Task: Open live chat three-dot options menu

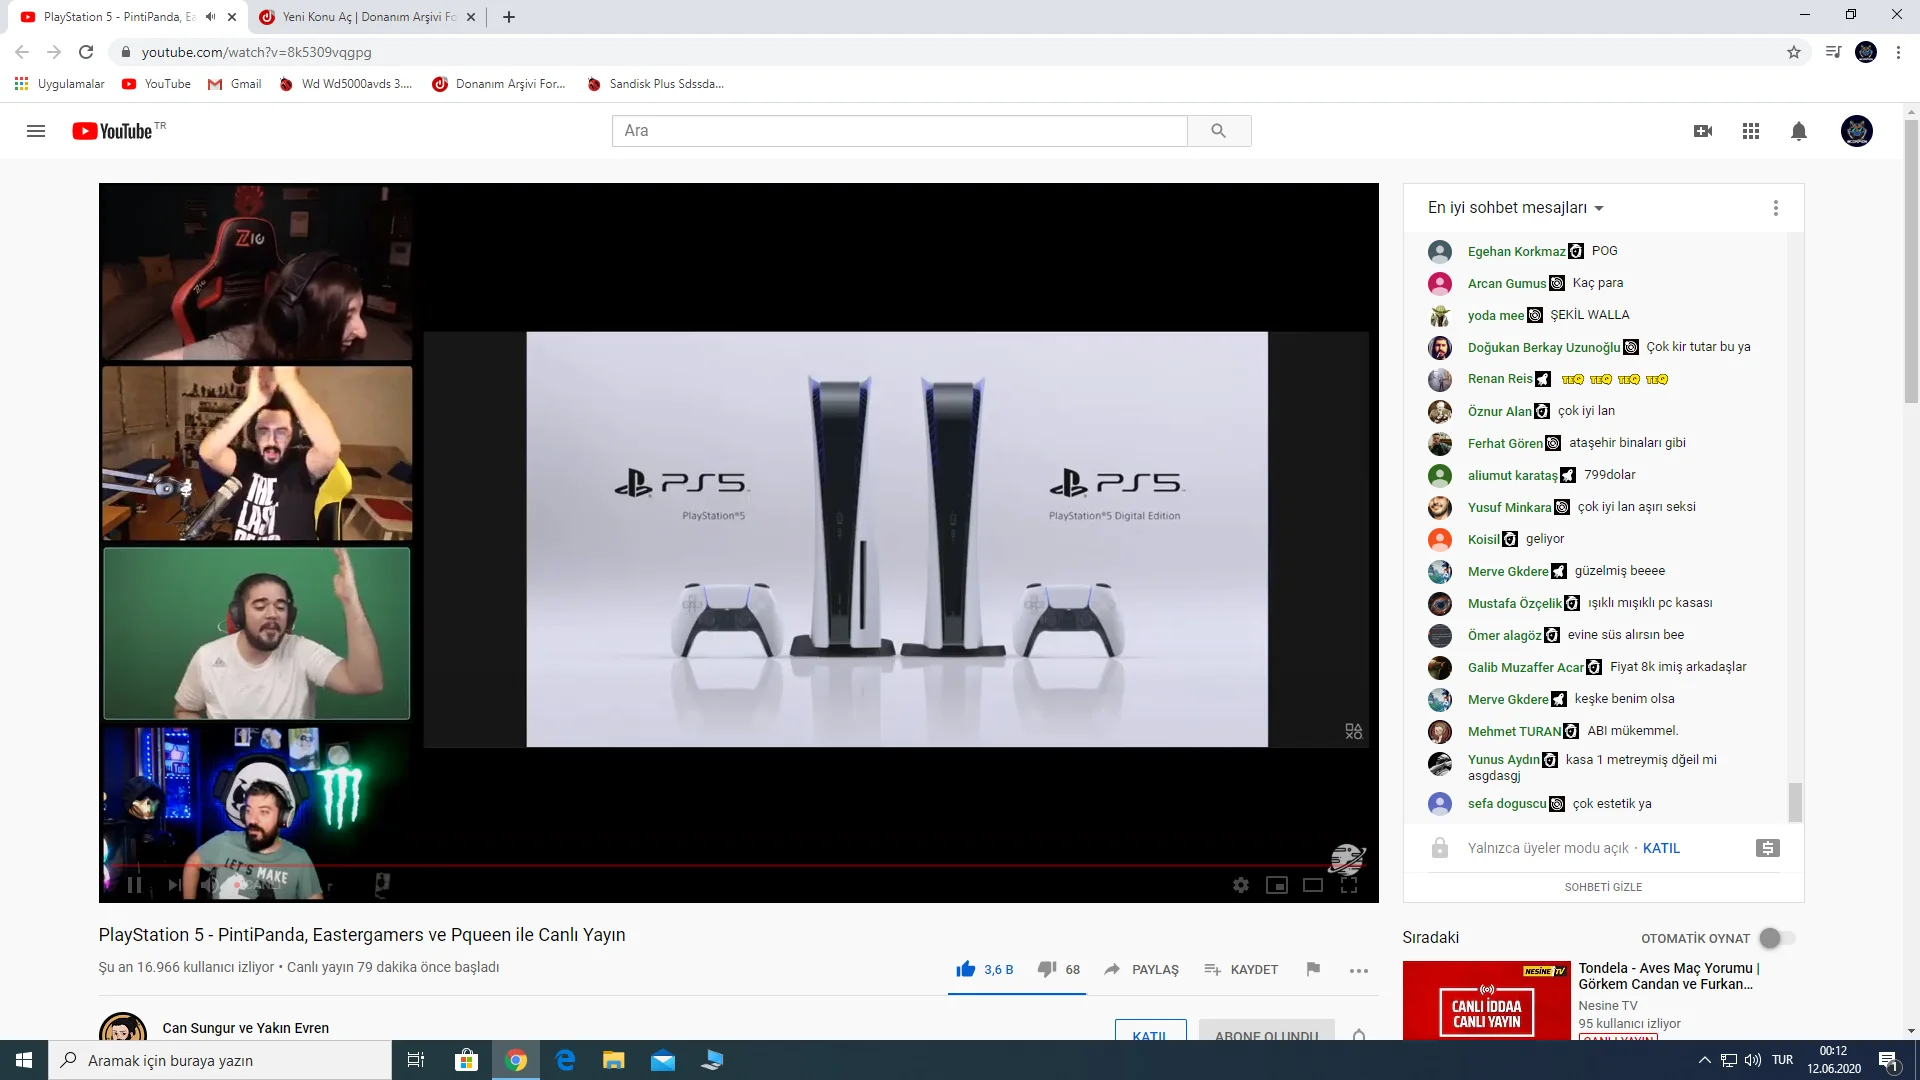Action: coord(1776,208)
